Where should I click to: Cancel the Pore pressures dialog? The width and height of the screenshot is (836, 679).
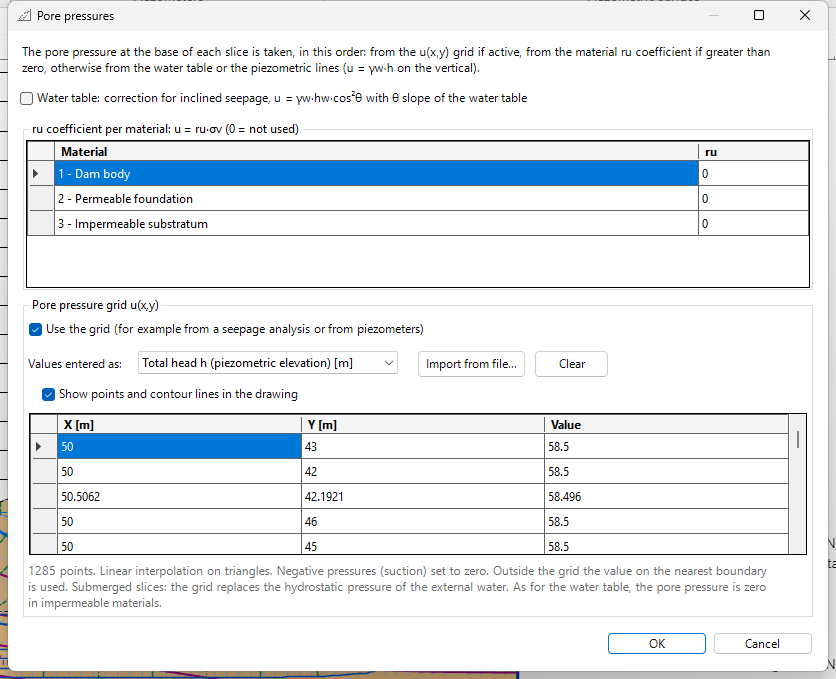(762, 643)
